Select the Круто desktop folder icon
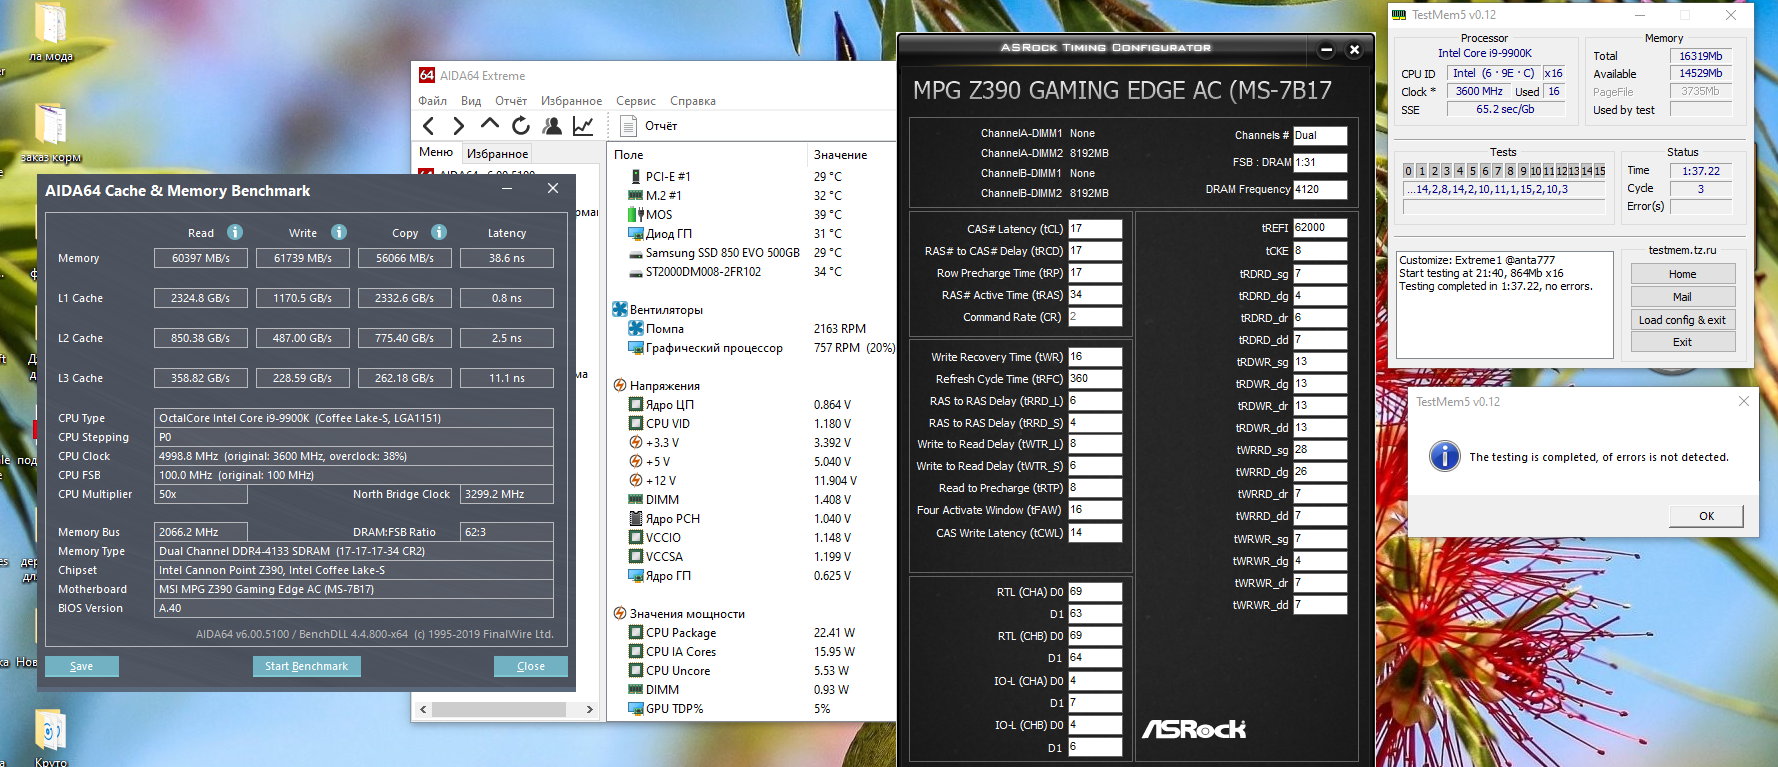This screenshot has height=767, width=1778. pyautogui.click(x=51, y=738)
